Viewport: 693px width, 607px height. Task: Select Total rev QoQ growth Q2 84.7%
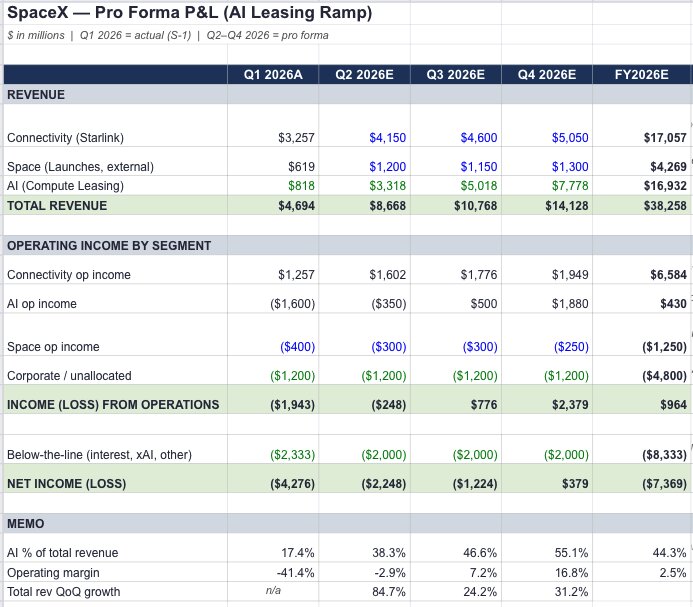[389, 592]
